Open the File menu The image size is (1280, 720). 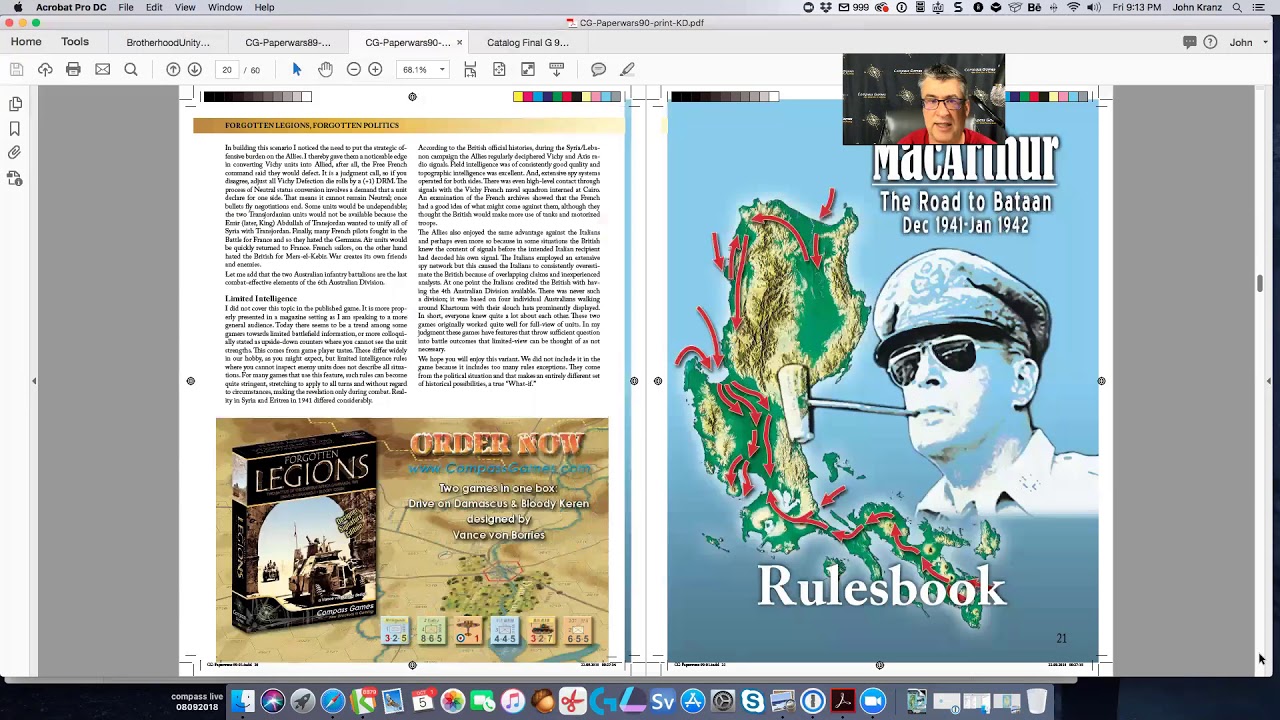pos(126,7)
